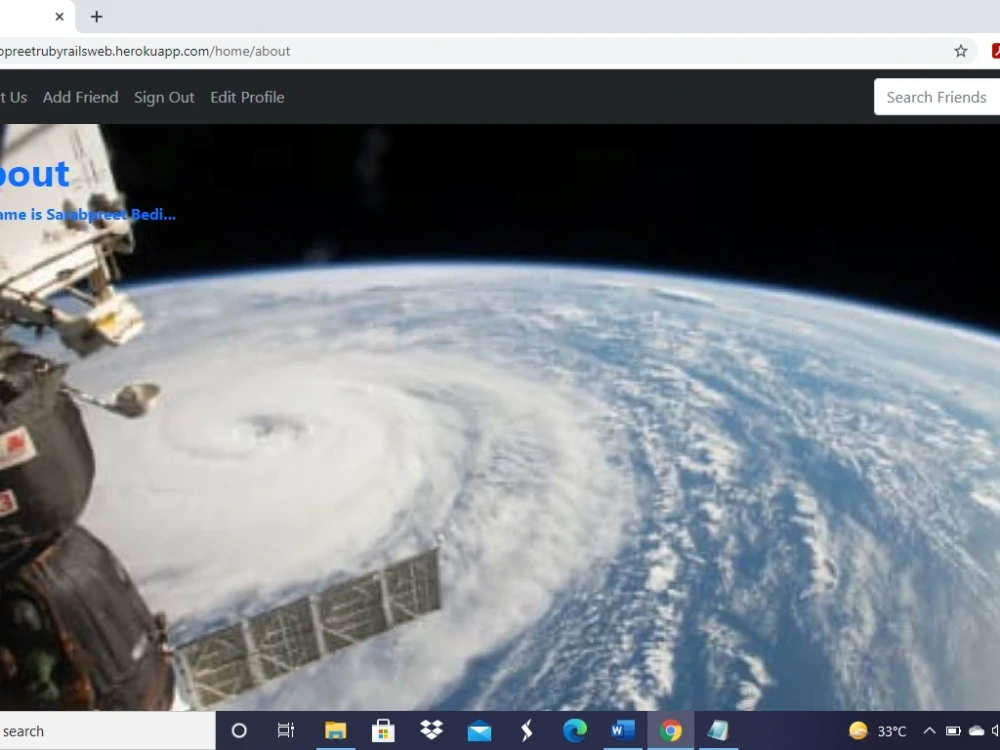This screenshot has width=1000, height=750.
Task: Open Microsoft Store from the taskbar
Action: point(383,731)
